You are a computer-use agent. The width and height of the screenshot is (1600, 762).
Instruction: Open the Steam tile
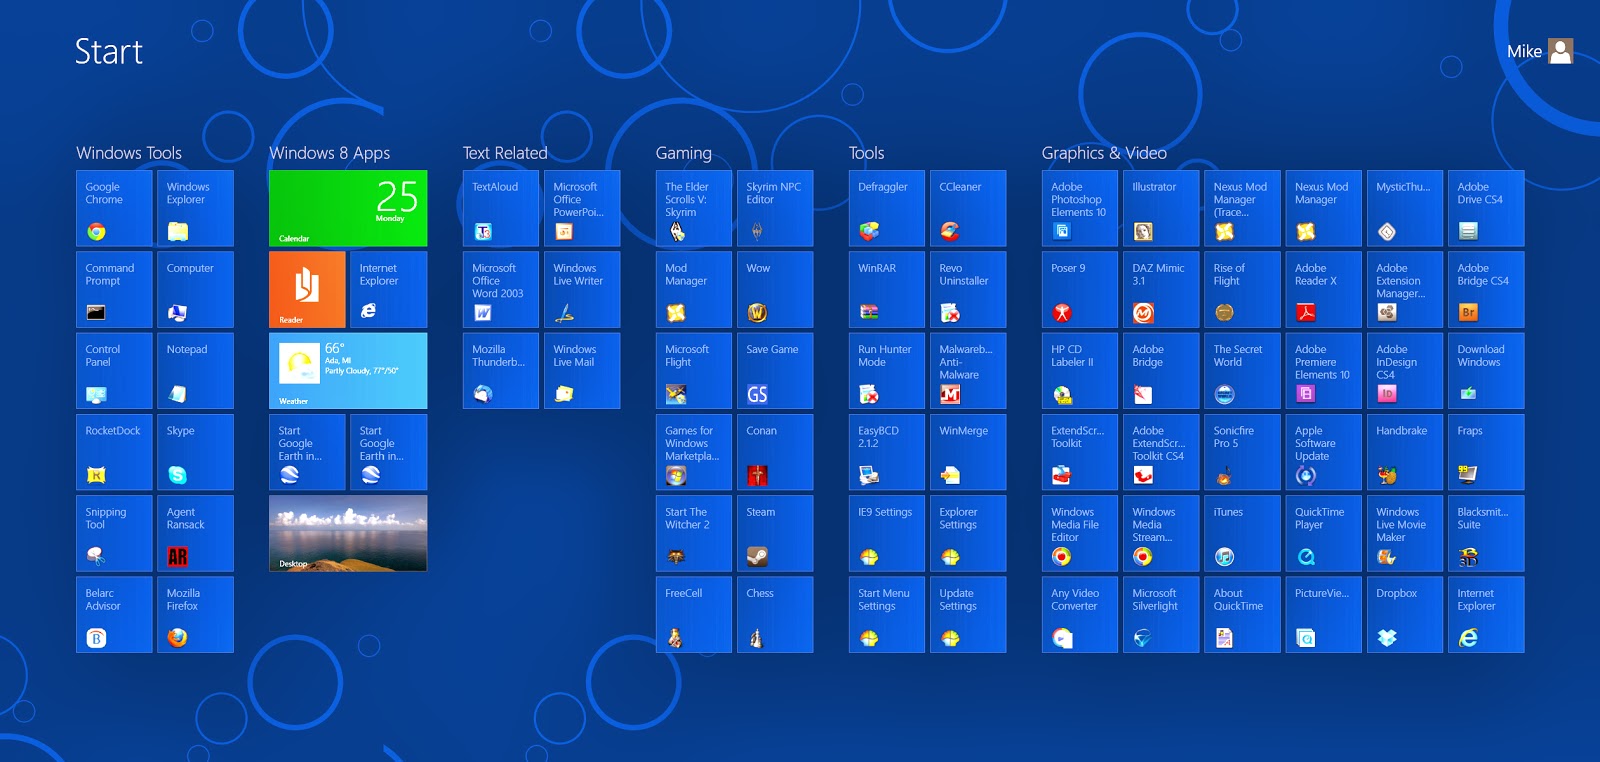[x=775, y=533]
